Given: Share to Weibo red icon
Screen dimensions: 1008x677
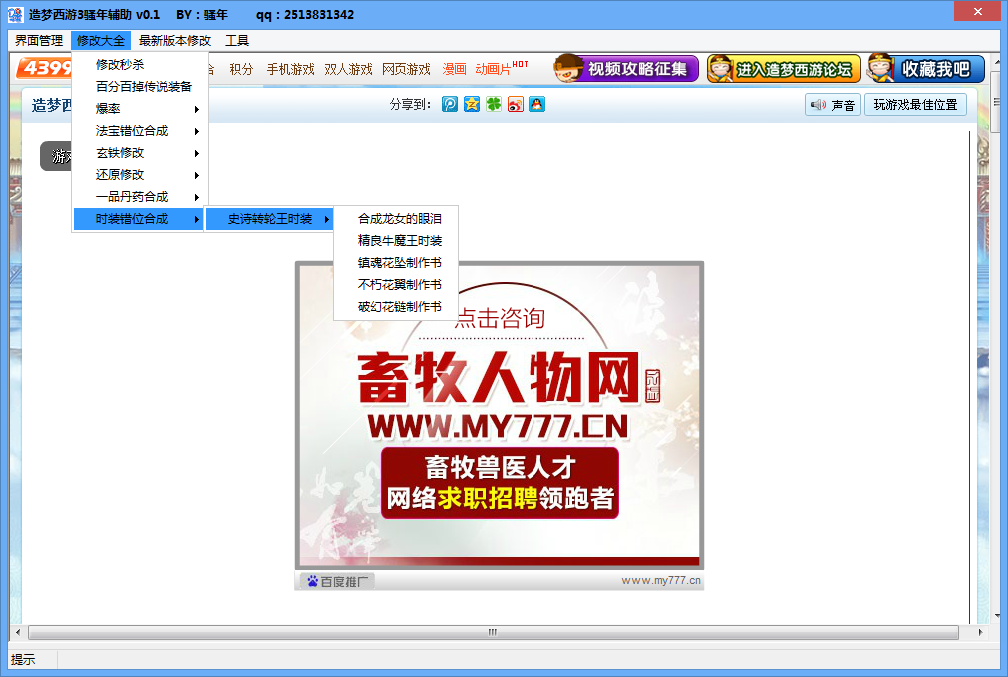Looking at the screenshot, I should pos(516,104).
